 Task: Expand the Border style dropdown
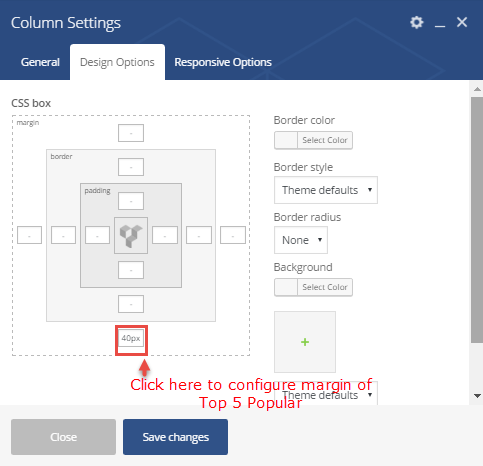coord(326,190)
